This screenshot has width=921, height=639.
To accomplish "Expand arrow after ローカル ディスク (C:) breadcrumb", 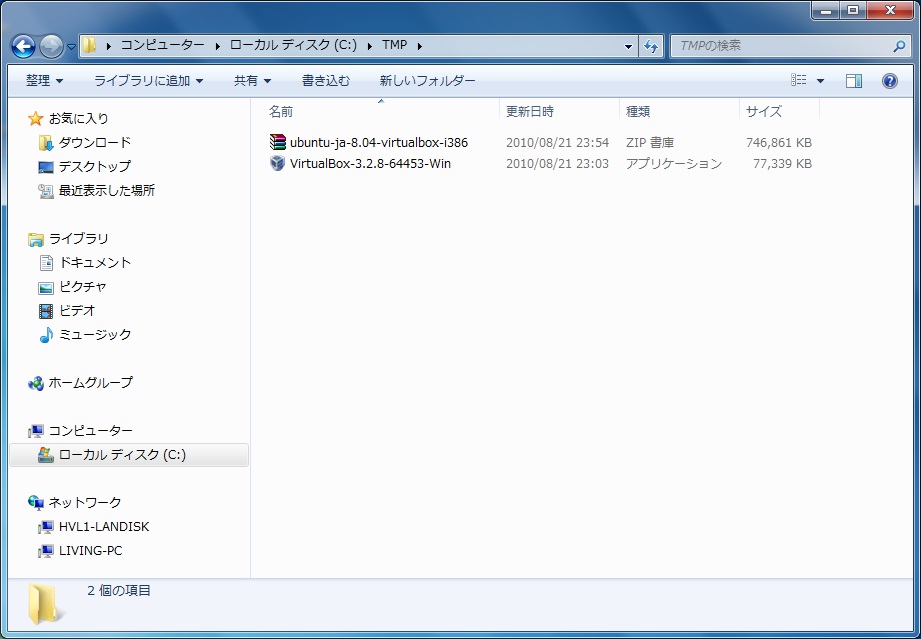I will 369,46.
